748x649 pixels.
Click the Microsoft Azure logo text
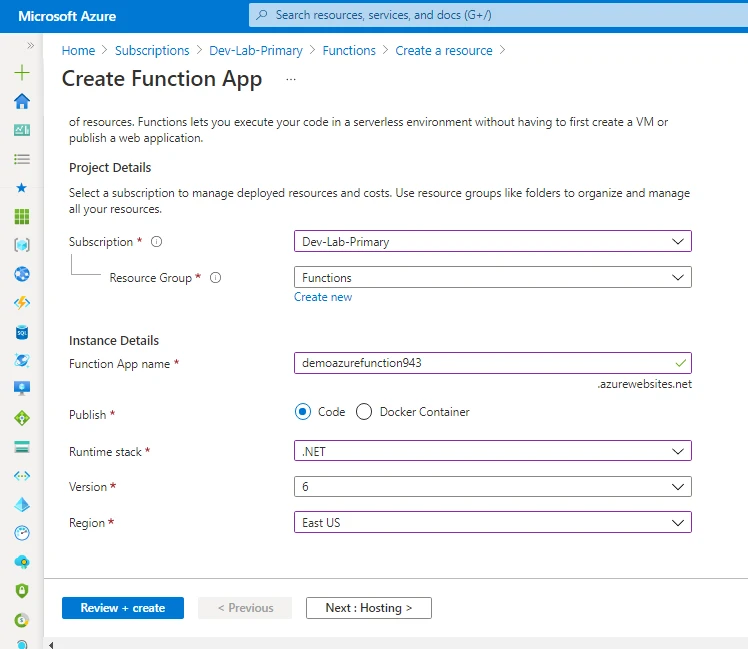(x=67, y=16)
